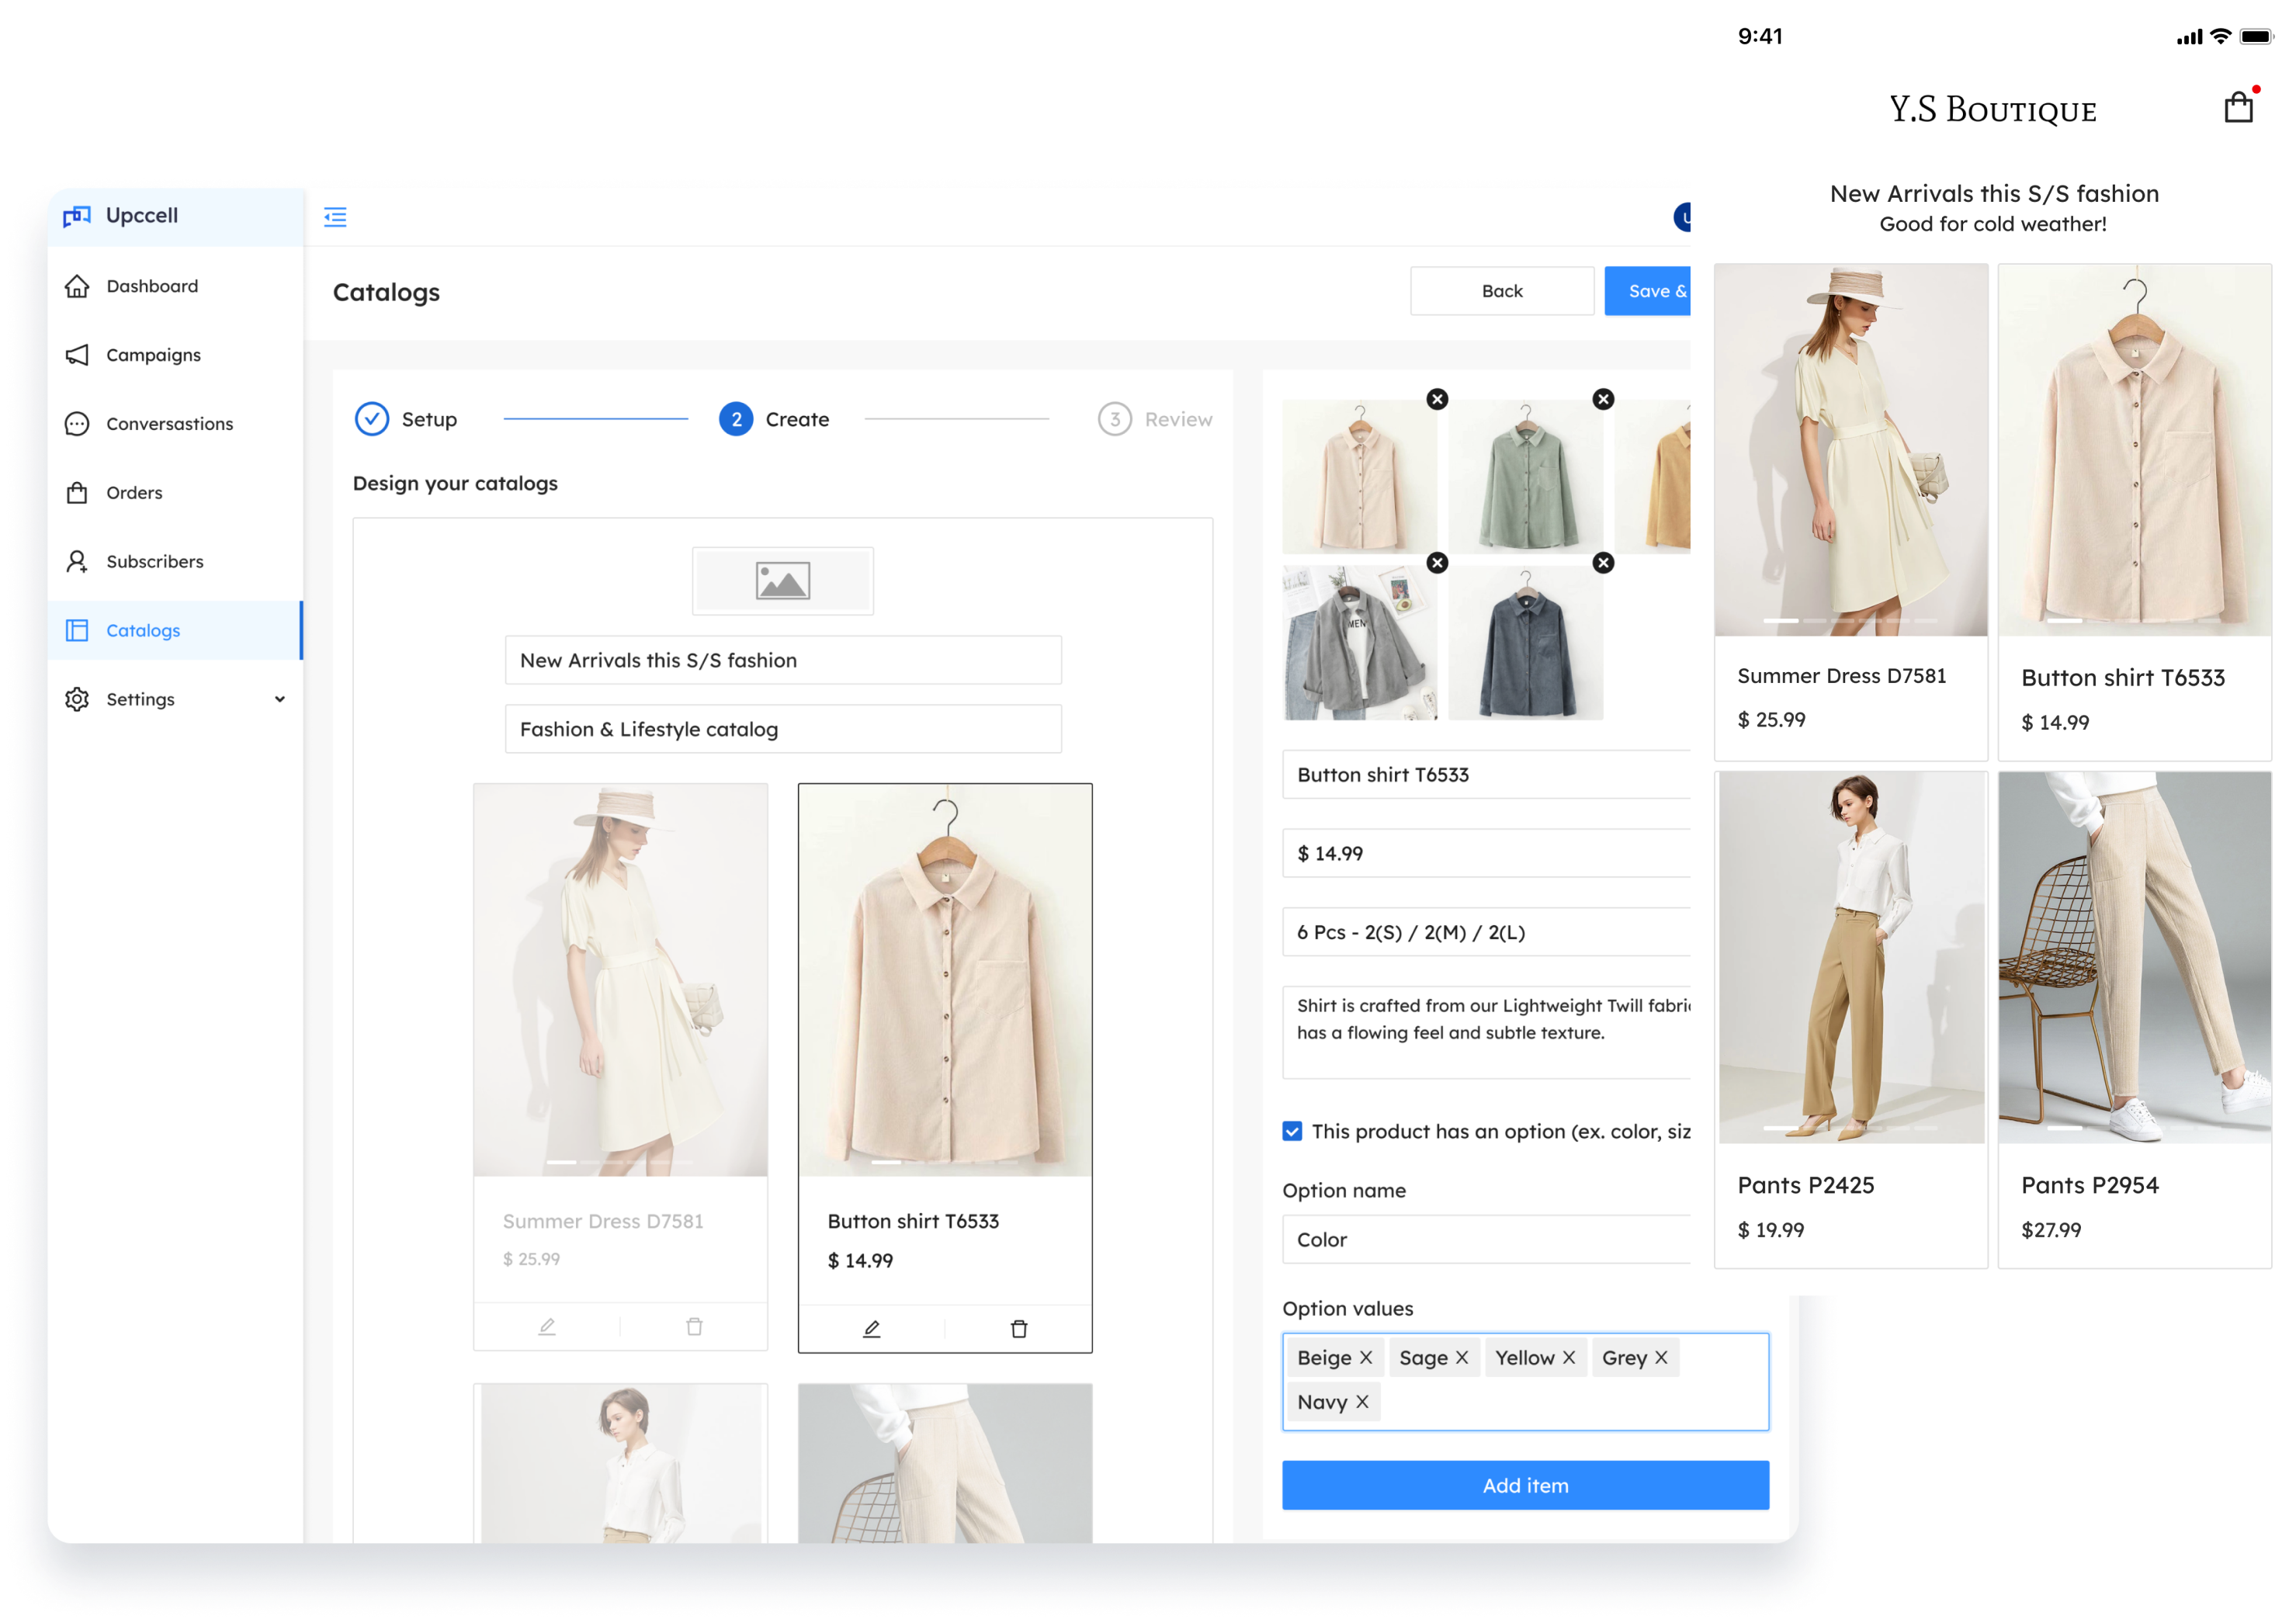Remove the Beige option value
This screenshot has width=2296, height=1623.
1365,1358
